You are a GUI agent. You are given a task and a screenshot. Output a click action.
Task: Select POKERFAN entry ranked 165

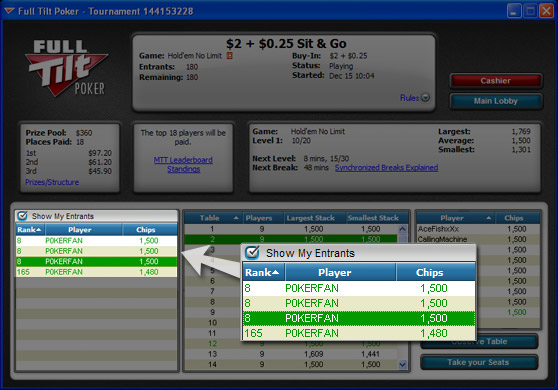point(96,272)
